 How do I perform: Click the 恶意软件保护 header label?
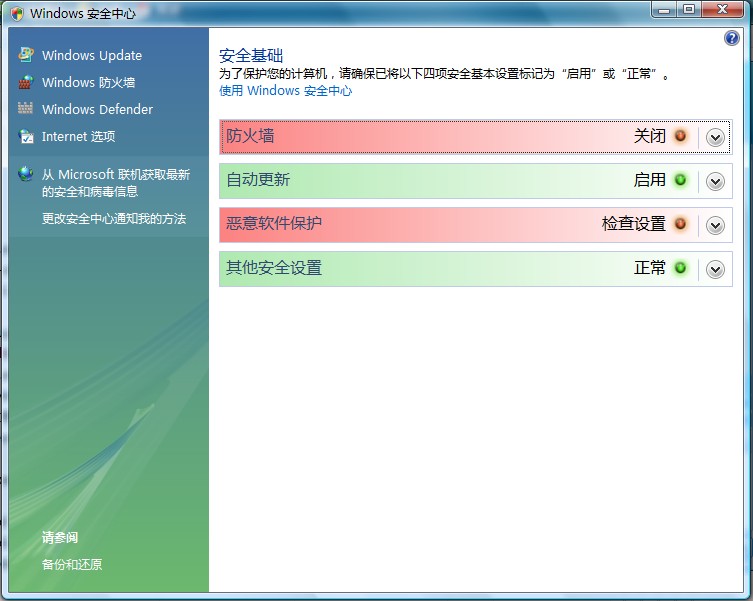coord(274,223)
